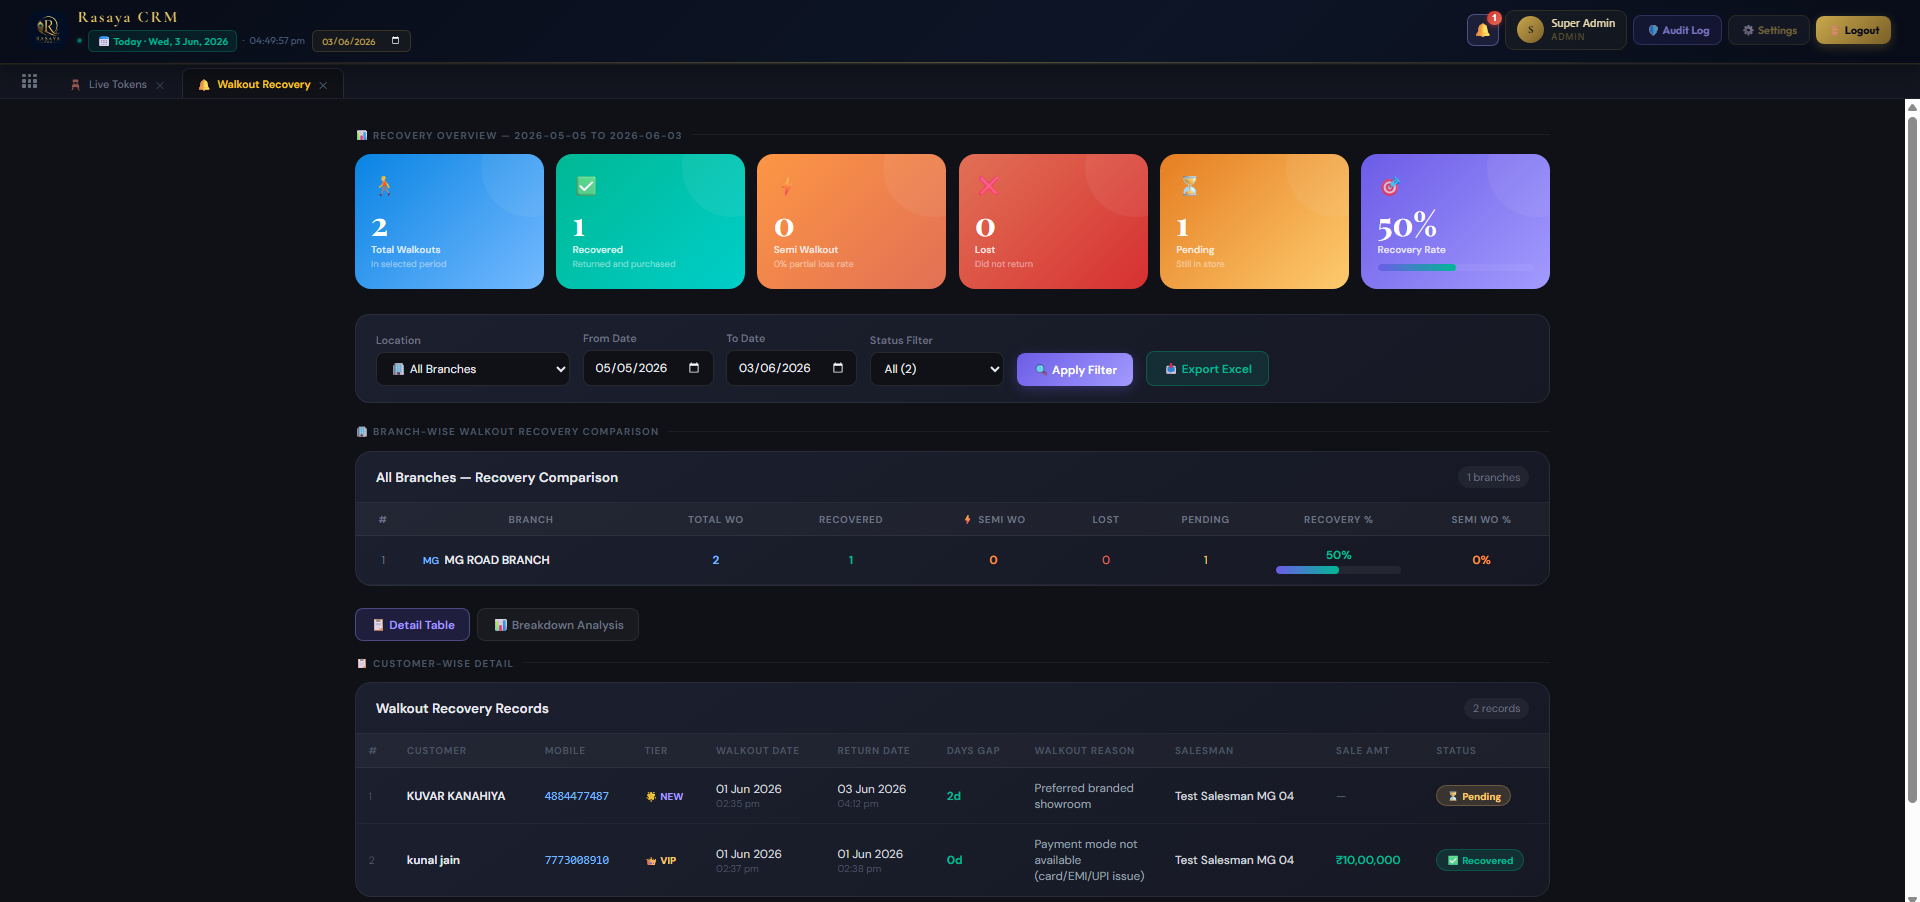Viewport: 1920px width, 902px height.
Task: Expand the Status Filter dropdown
Action: point(937,369)
